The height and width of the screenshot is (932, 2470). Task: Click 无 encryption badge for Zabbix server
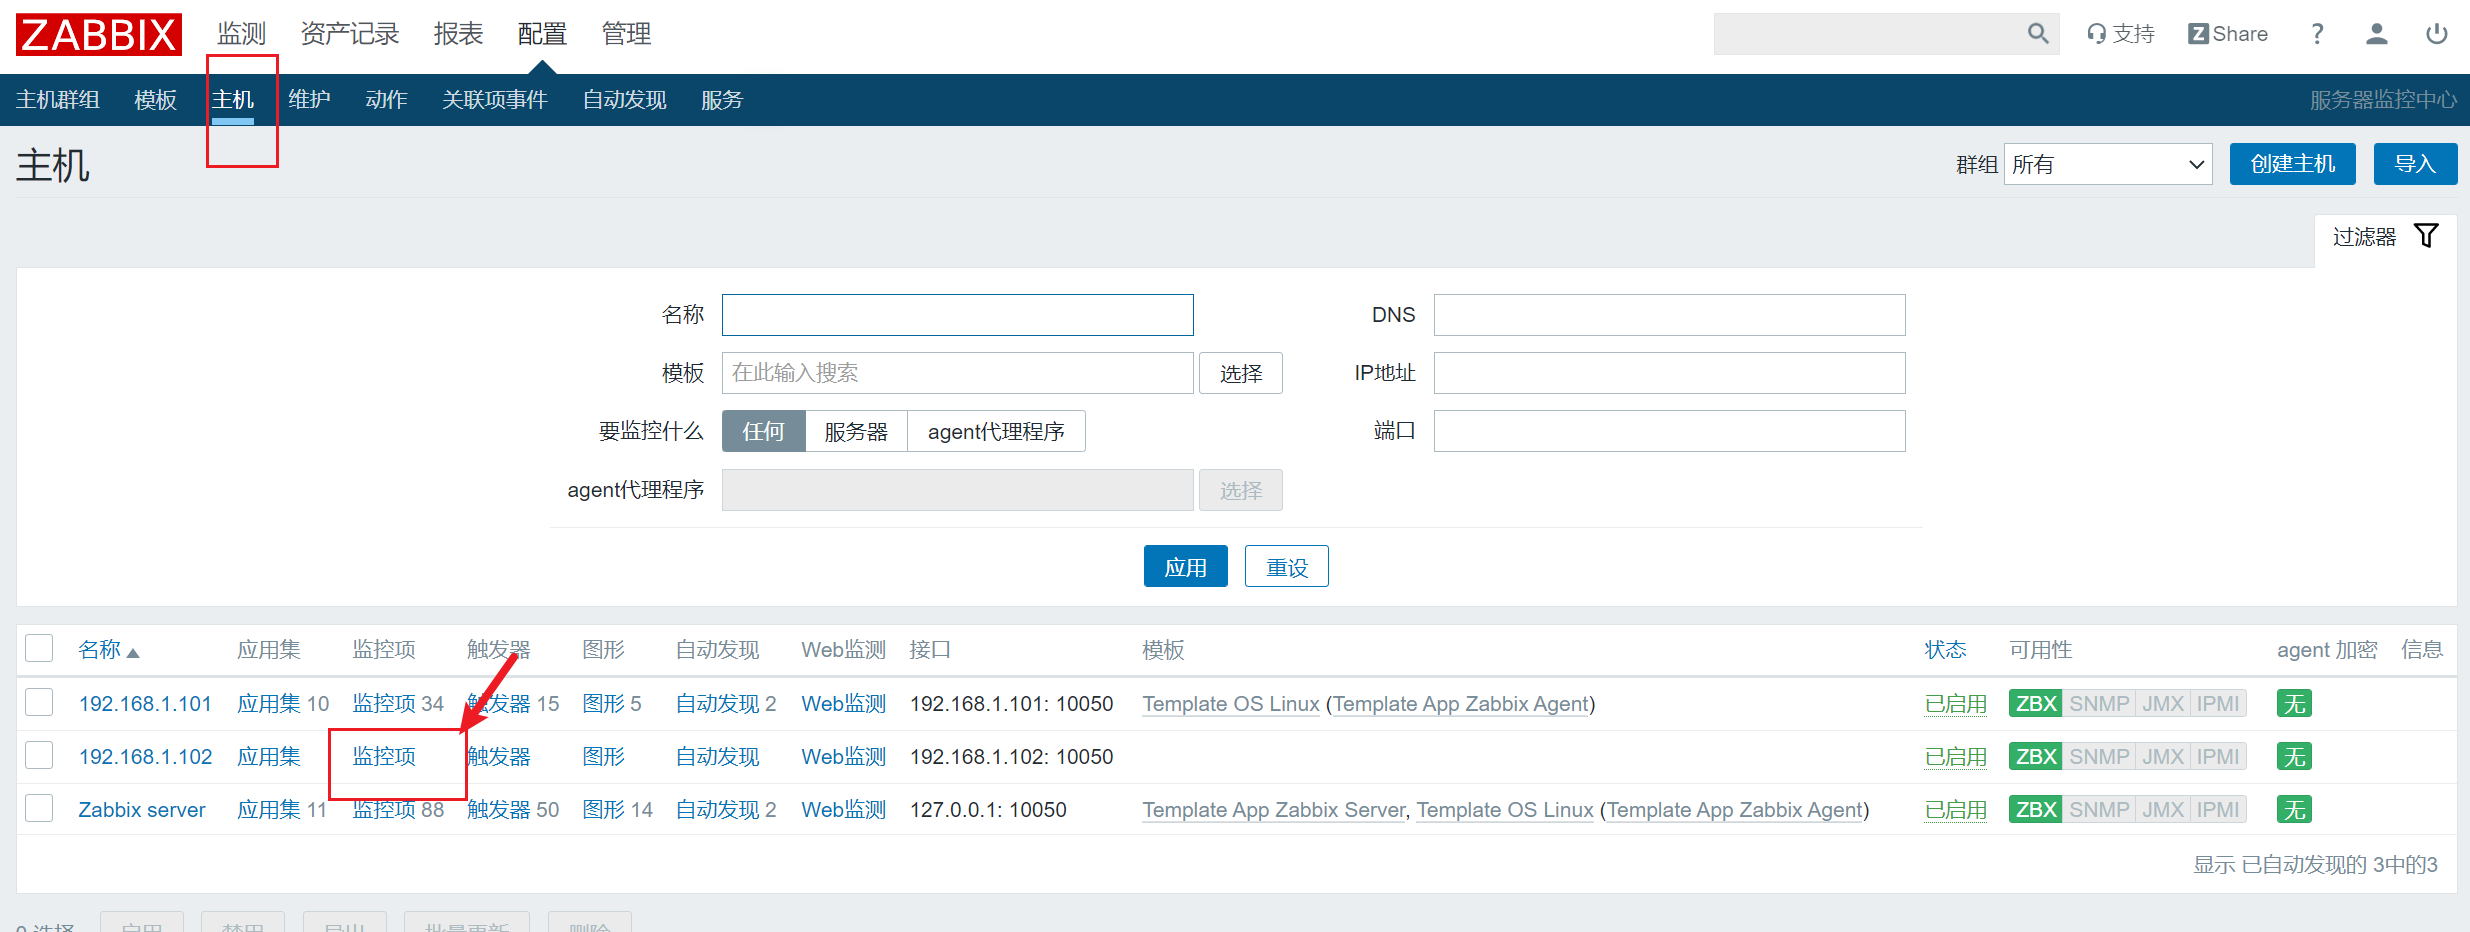2294,810
